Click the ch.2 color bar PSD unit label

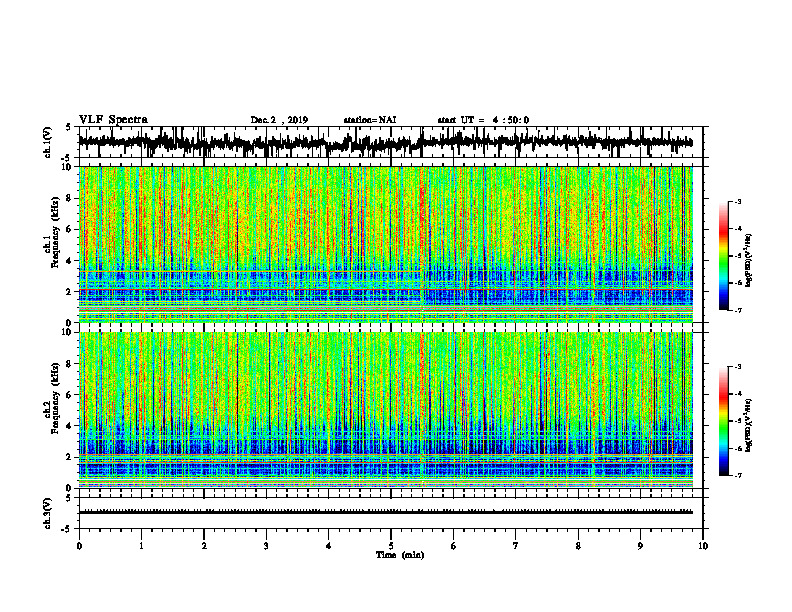coord(749,424)
